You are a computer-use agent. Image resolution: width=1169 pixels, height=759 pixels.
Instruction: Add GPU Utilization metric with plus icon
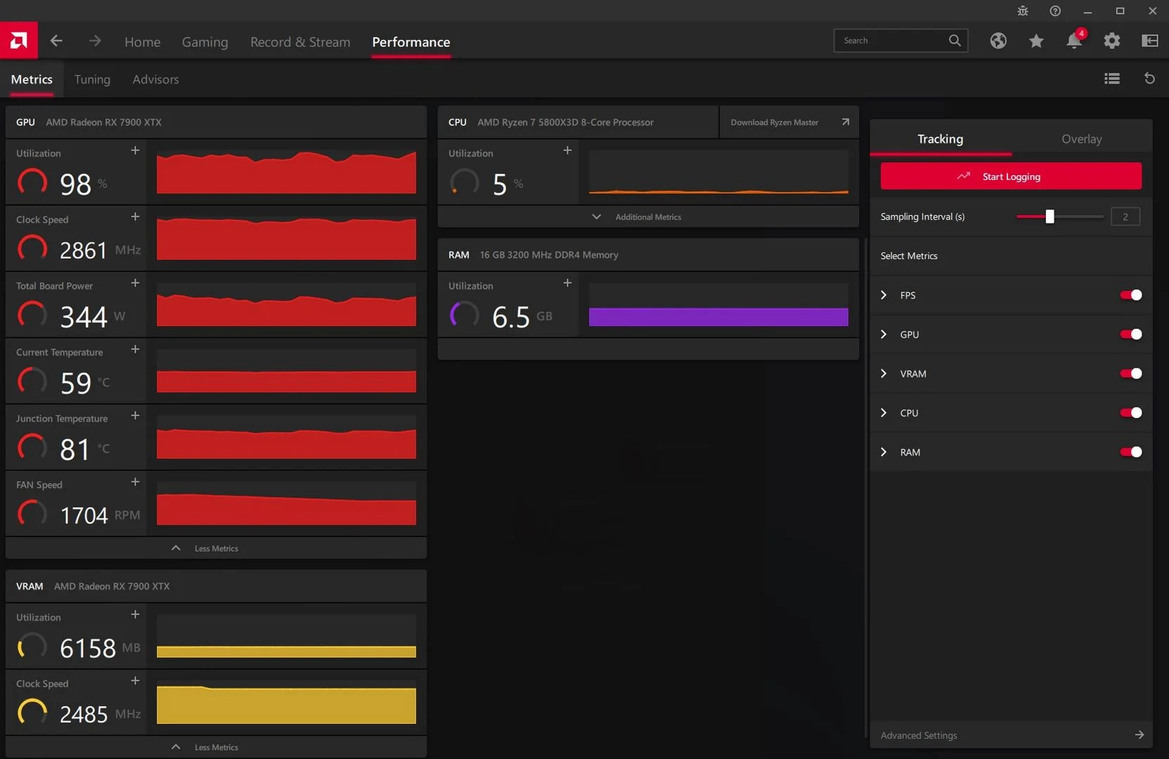[x=135, y=150]
